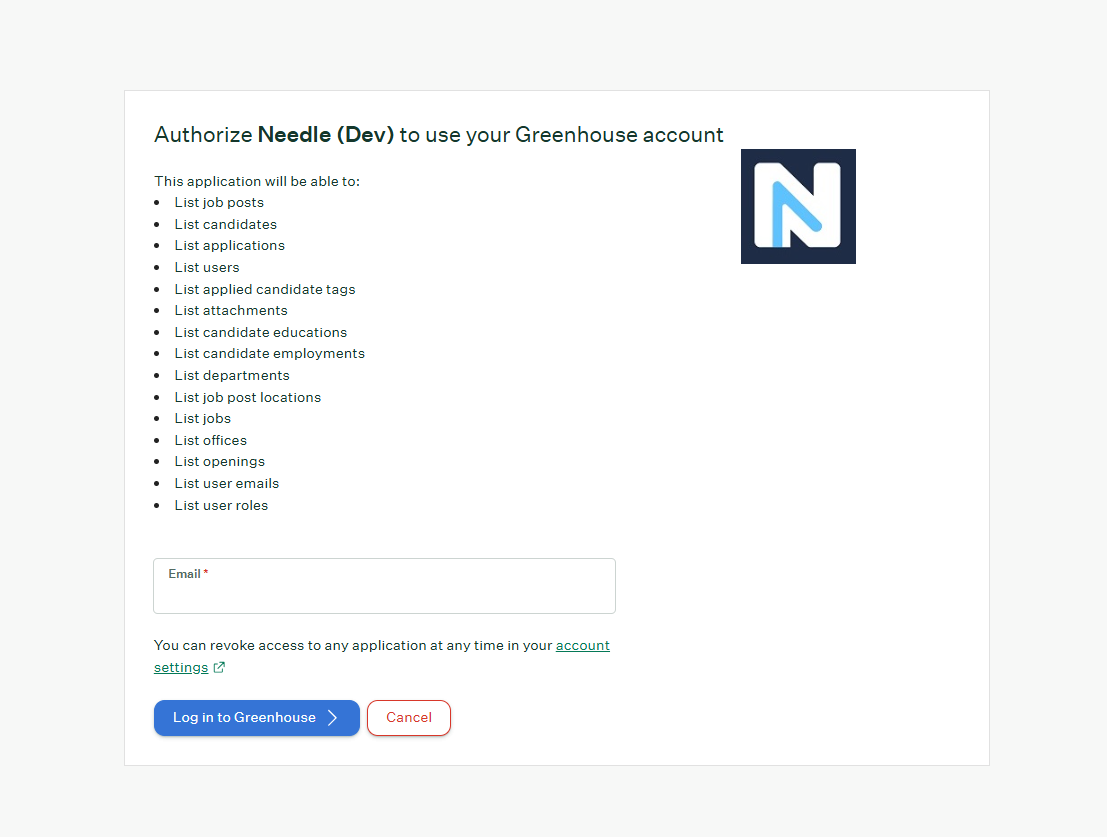The image size is (1107, 837).
Task: Select the List applied candidate tags item
Action: 265,290
